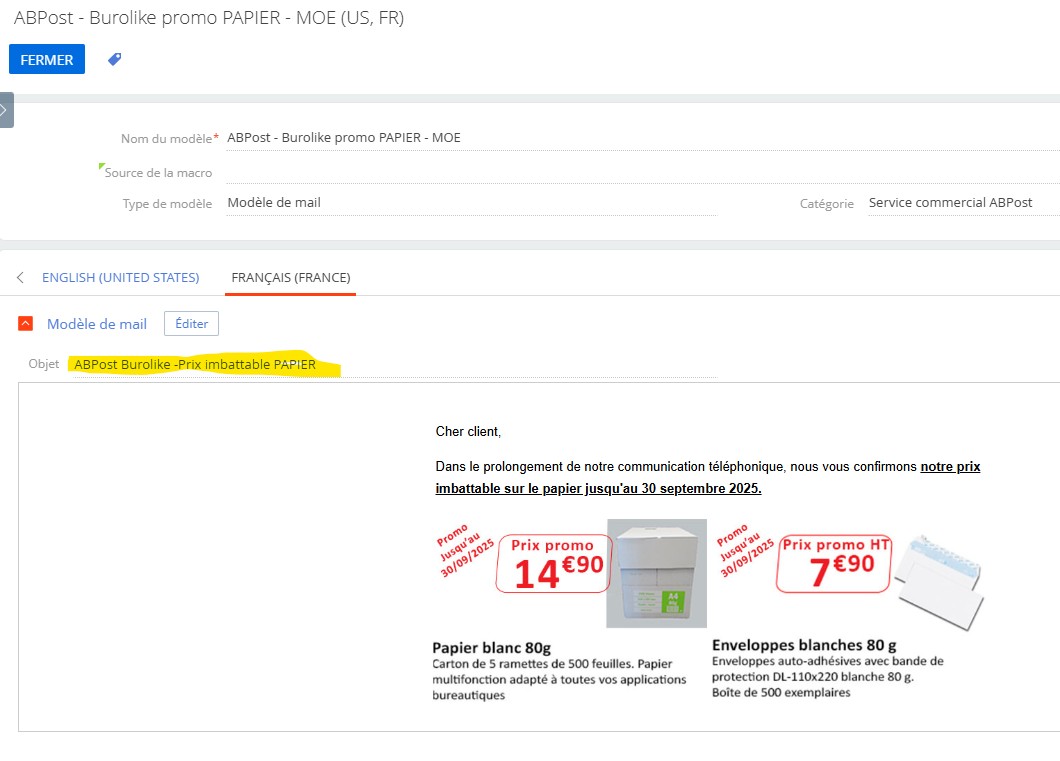The width and height of the screenshot is (1060, 761).
Task: Collapse the Modèle de mail section
Action: 25,324
